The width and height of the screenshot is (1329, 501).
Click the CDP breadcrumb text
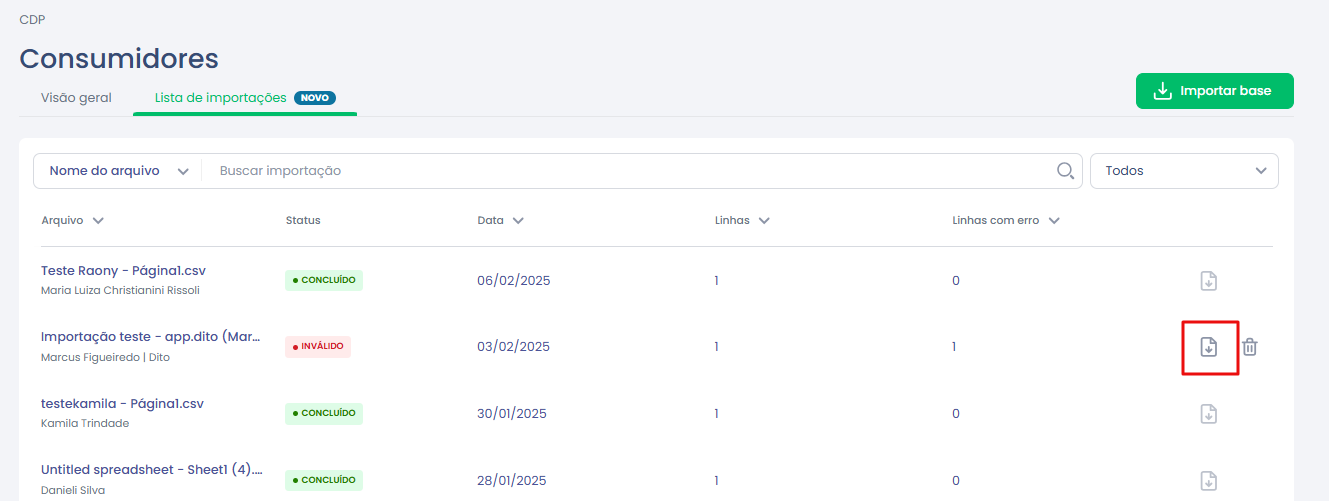(x=32, y=19)
